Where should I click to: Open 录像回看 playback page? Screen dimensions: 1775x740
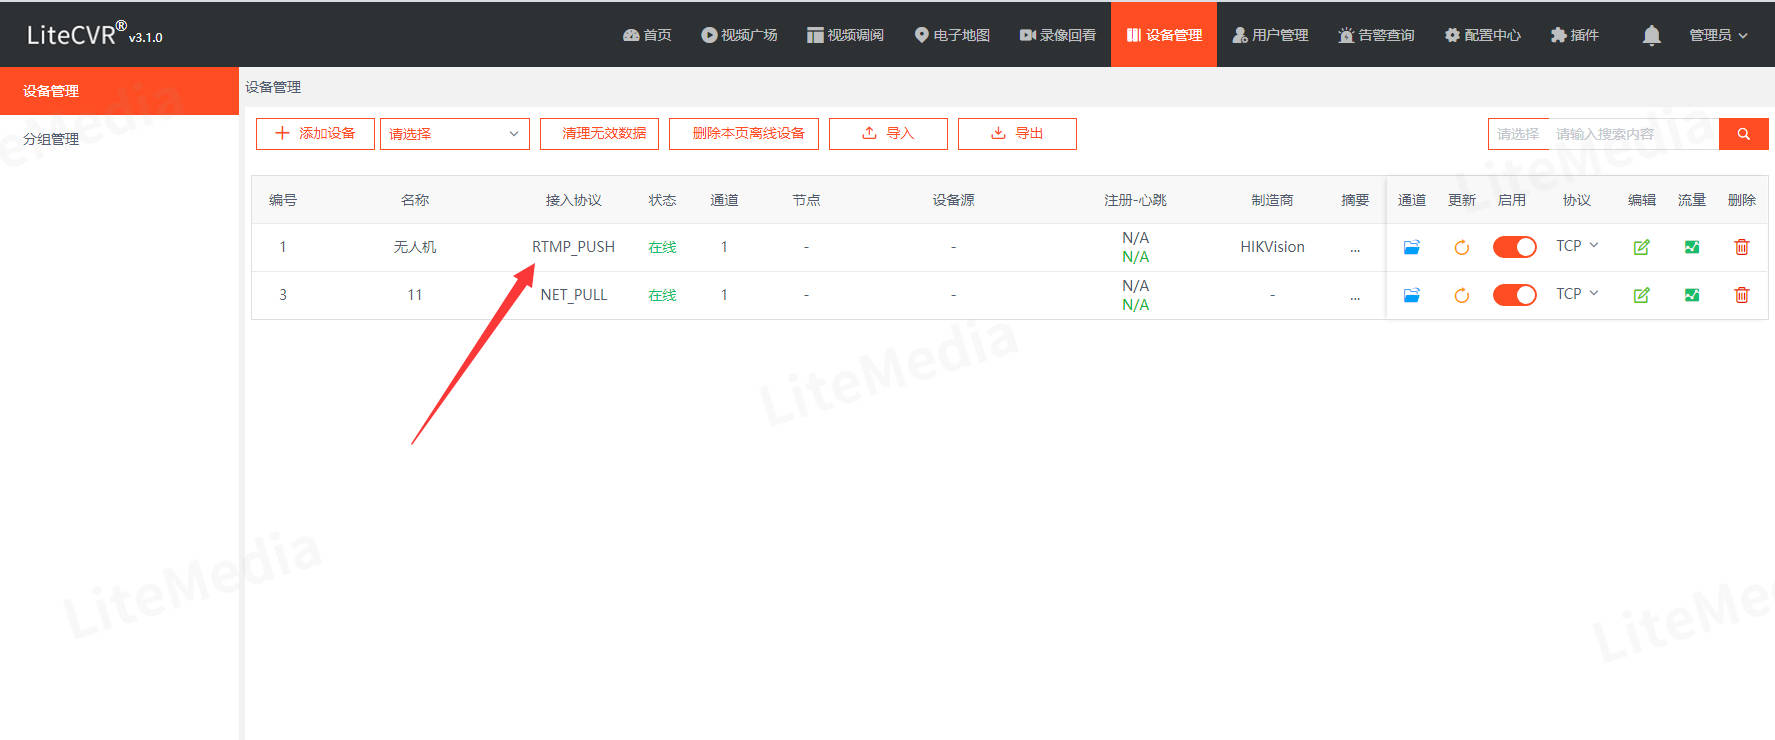pyautogui.click(x=1058, y=35)
